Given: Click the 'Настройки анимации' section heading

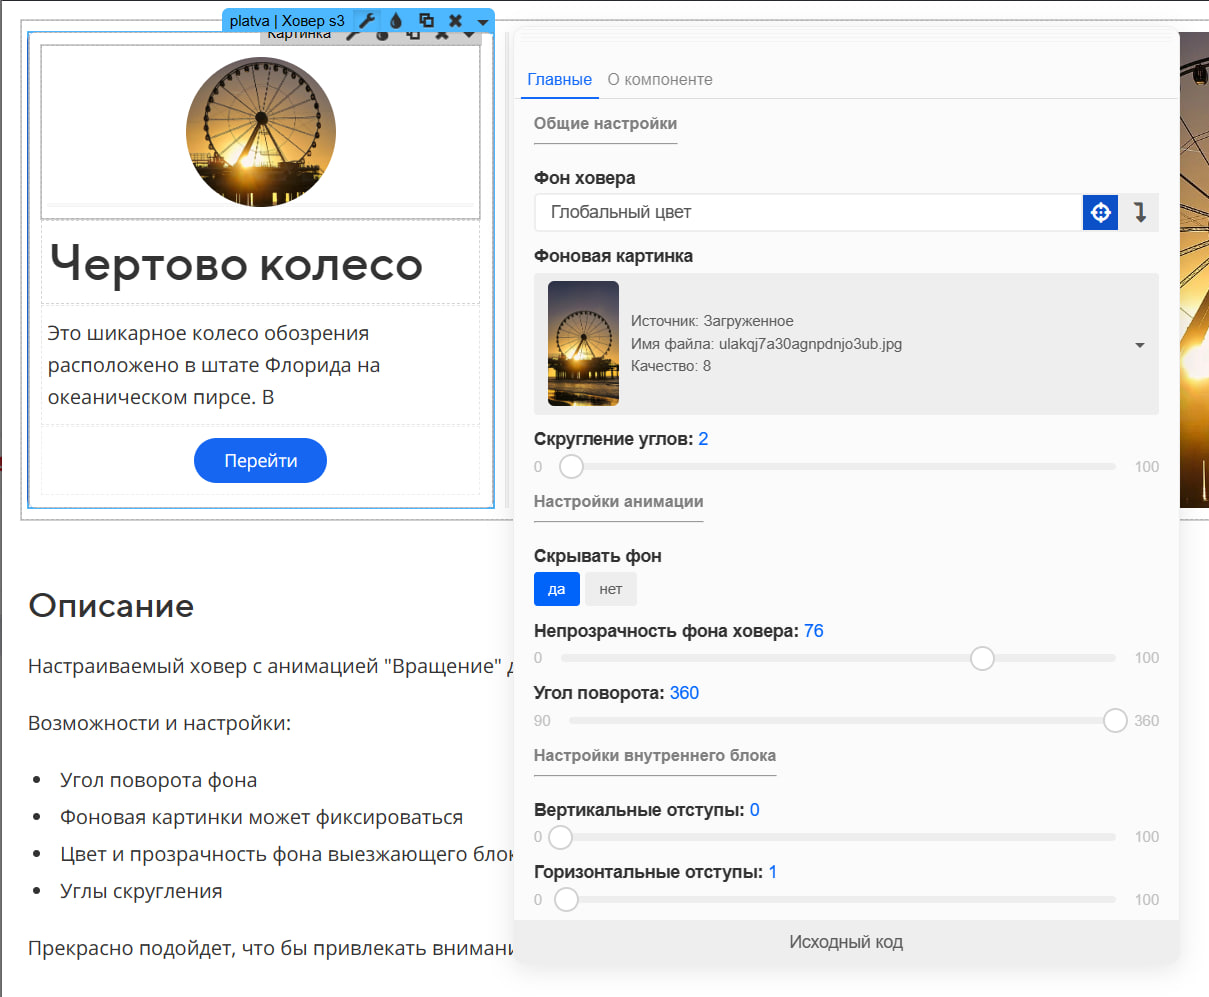Looking at the screenshot, I should pos(618,502).
